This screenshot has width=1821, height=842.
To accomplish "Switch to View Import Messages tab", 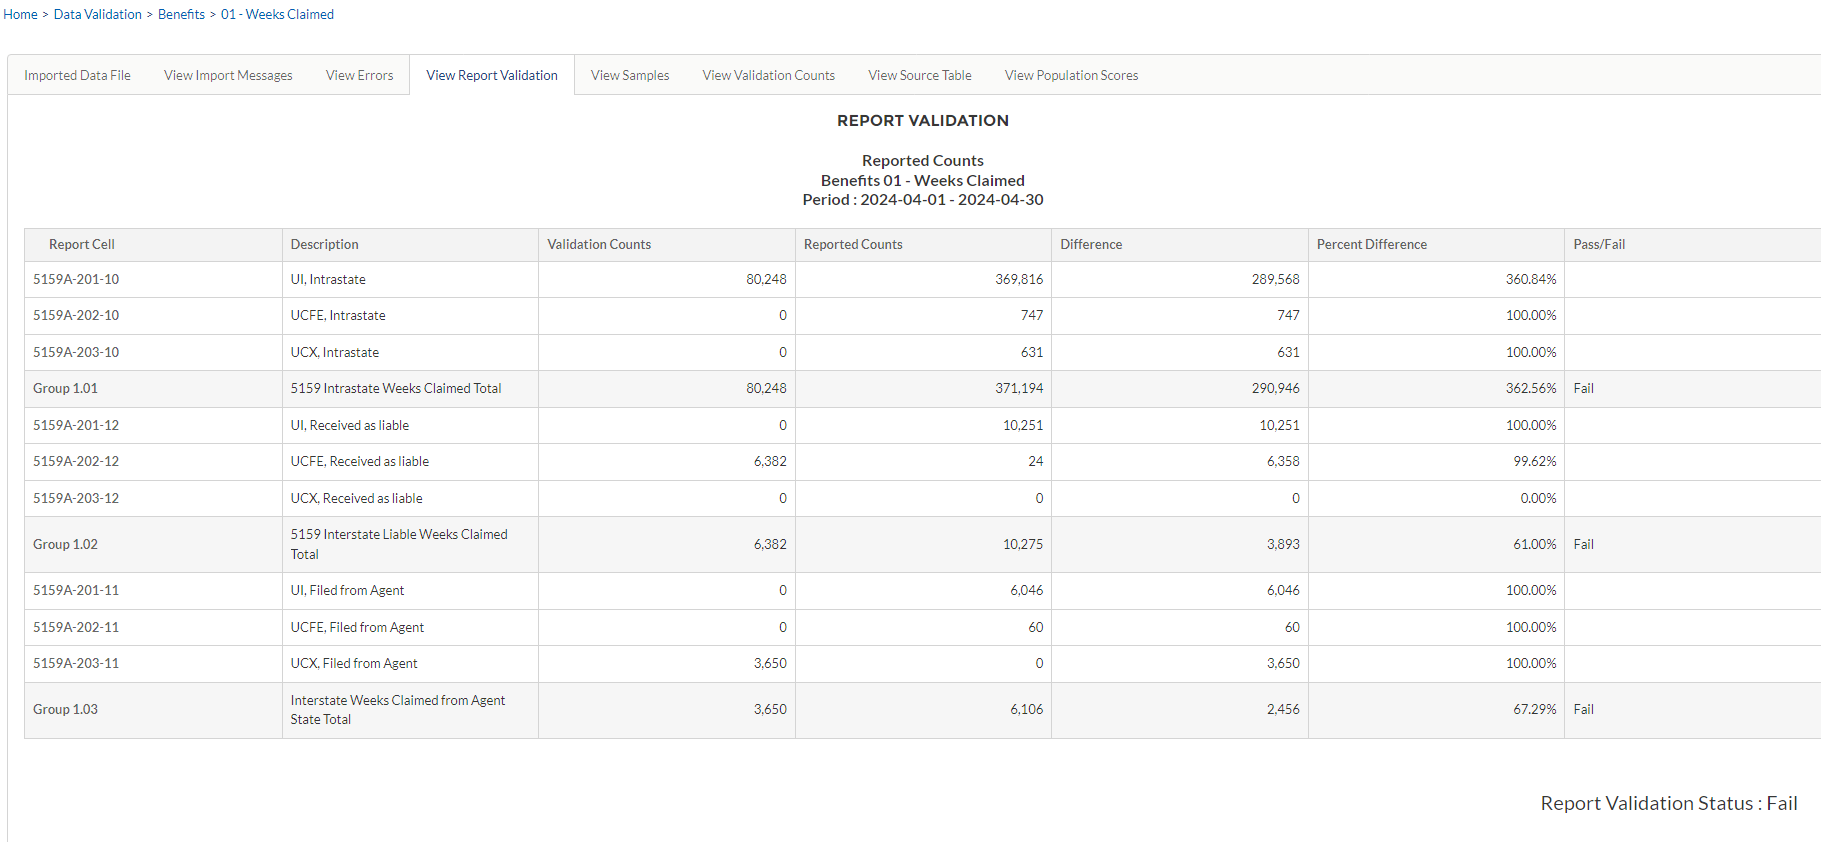I will click(228, 75).
